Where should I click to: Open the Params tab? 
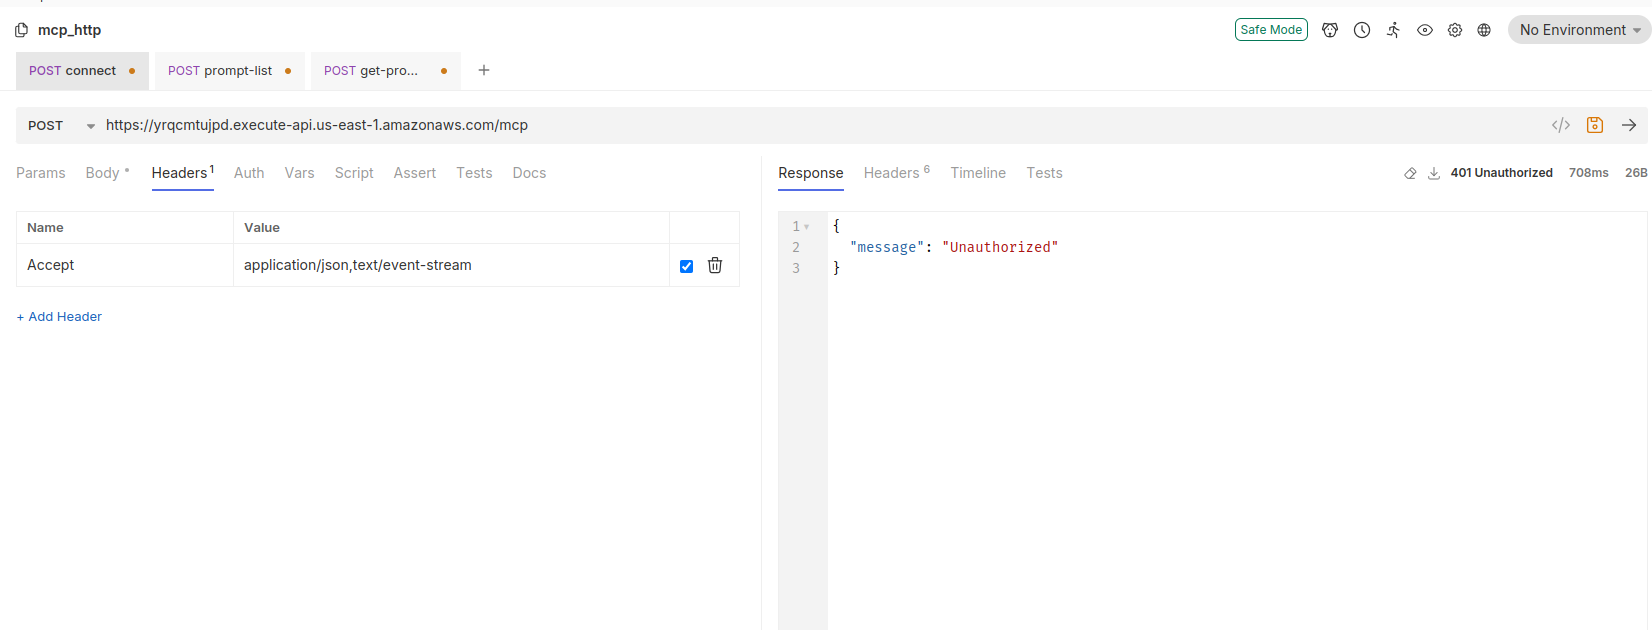[41, 173]
